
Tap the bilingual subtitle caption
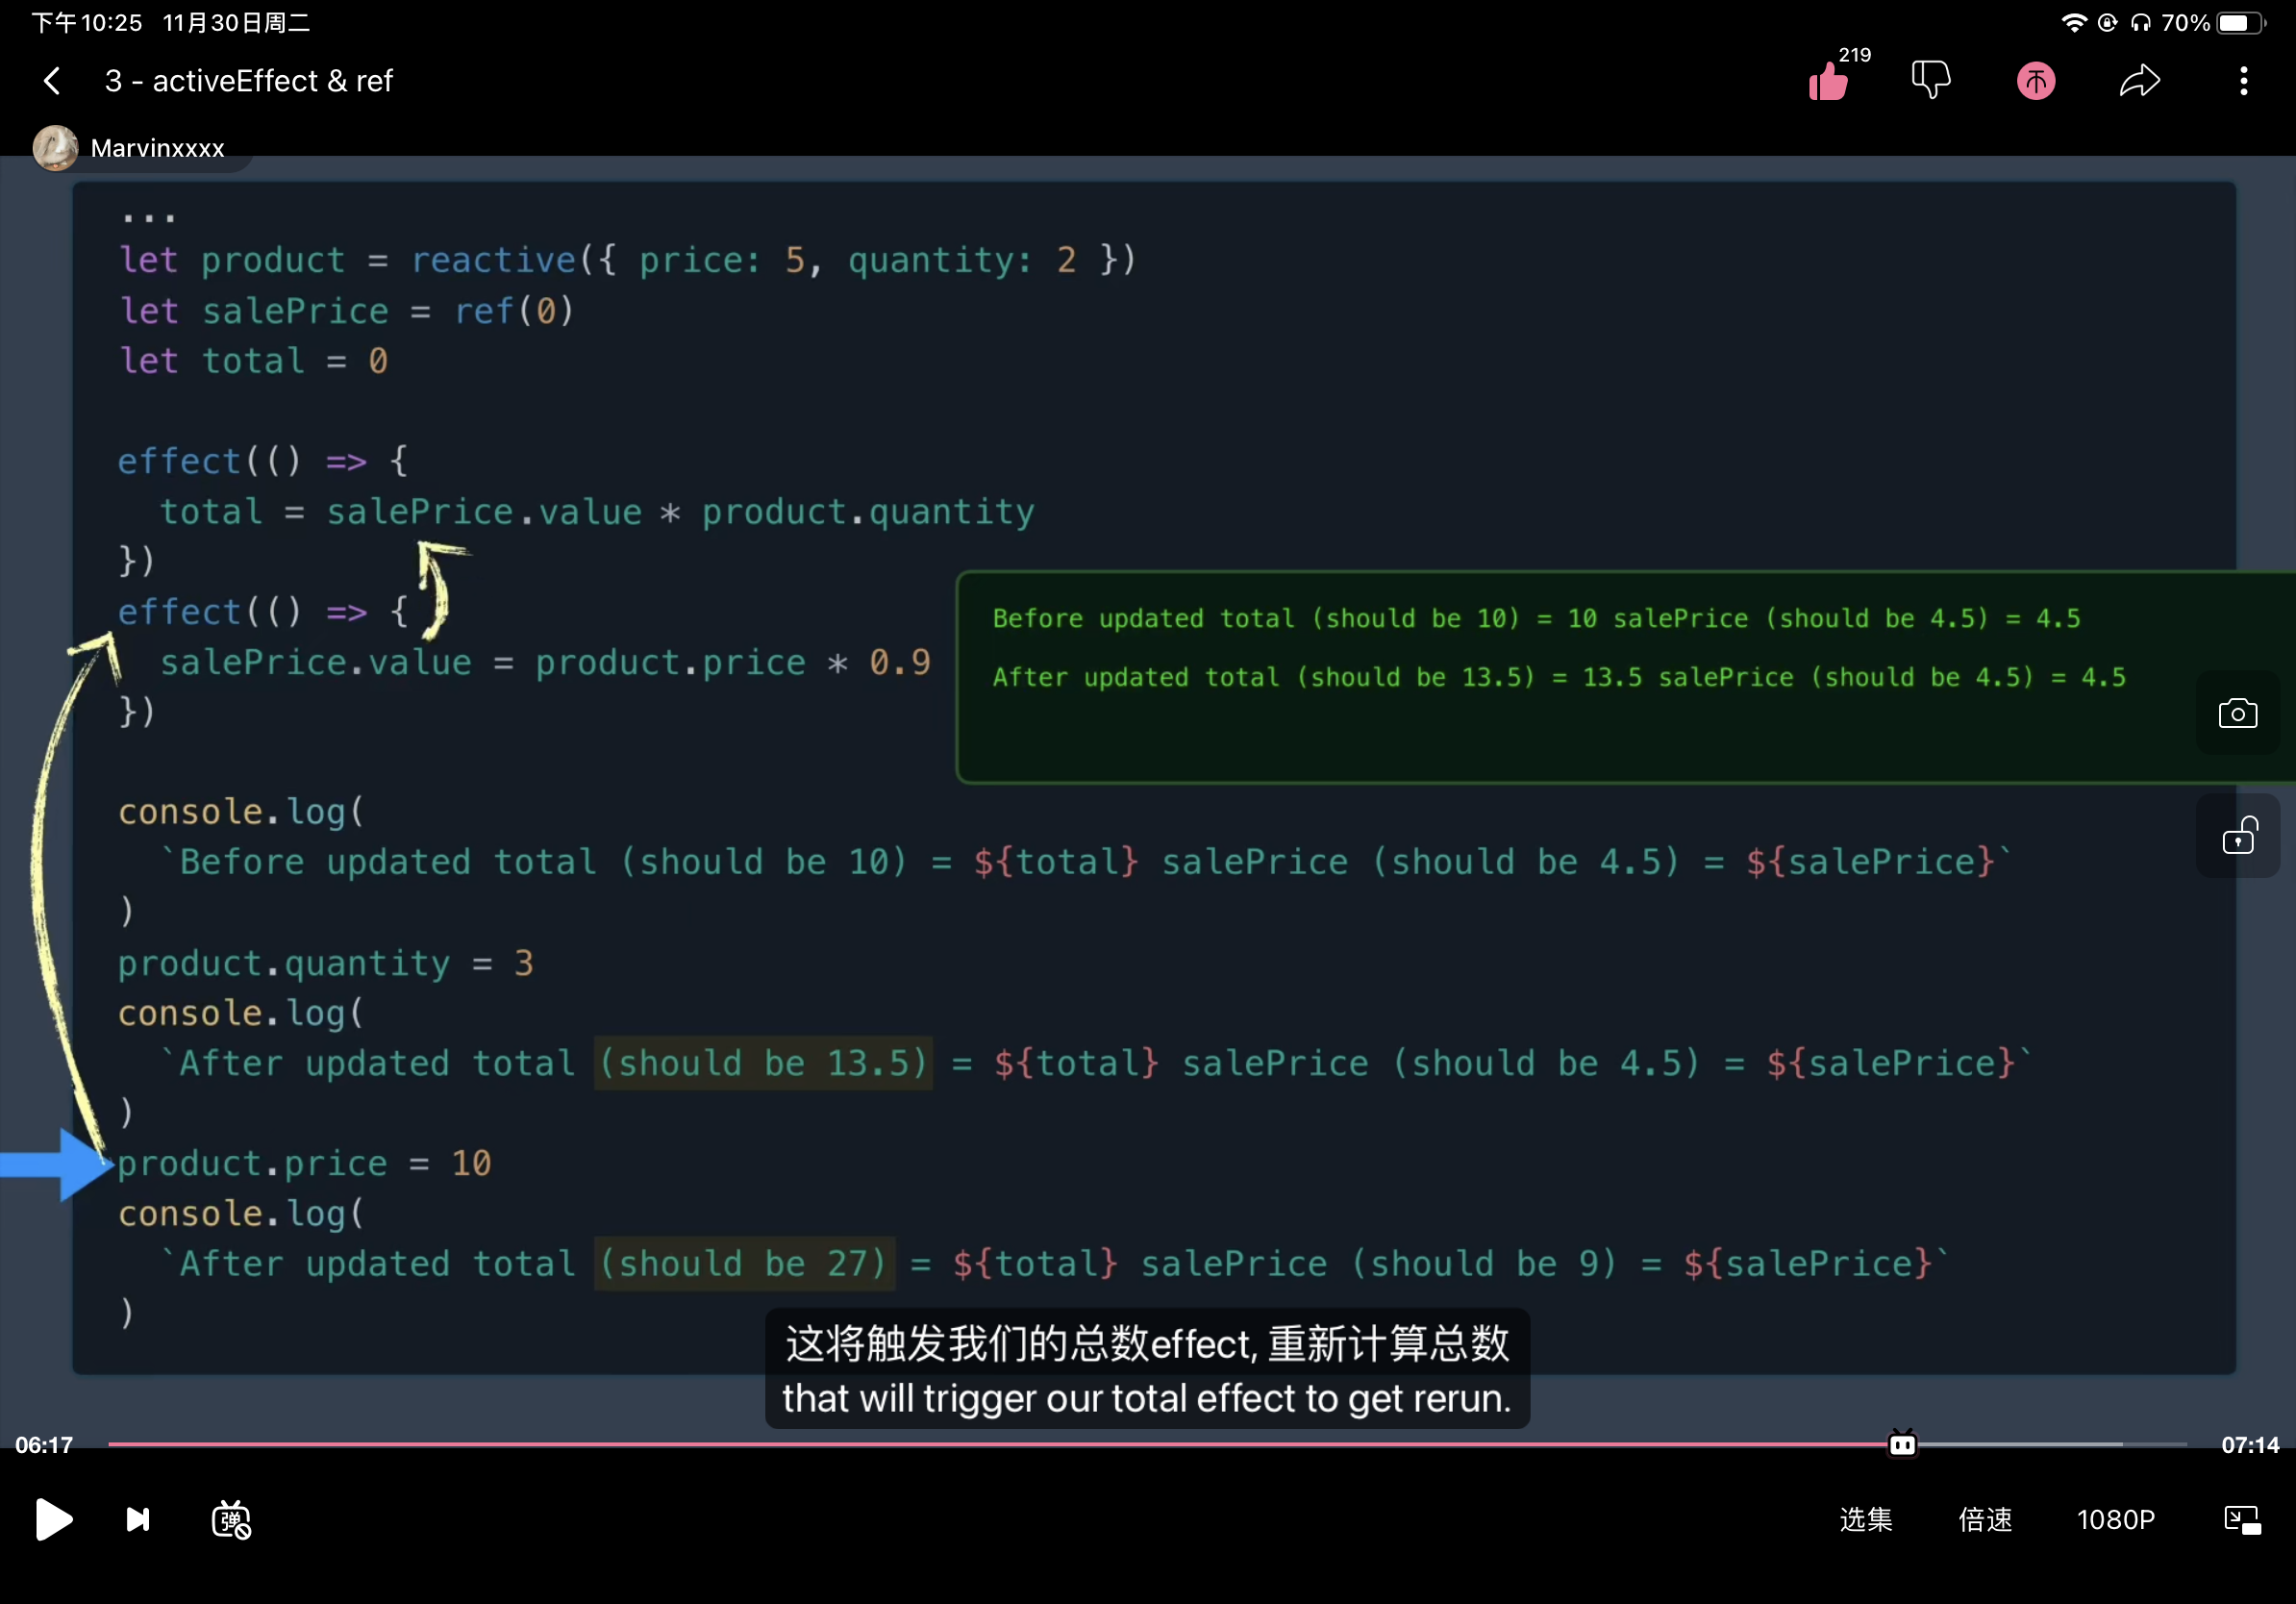coord(1146,1370)
